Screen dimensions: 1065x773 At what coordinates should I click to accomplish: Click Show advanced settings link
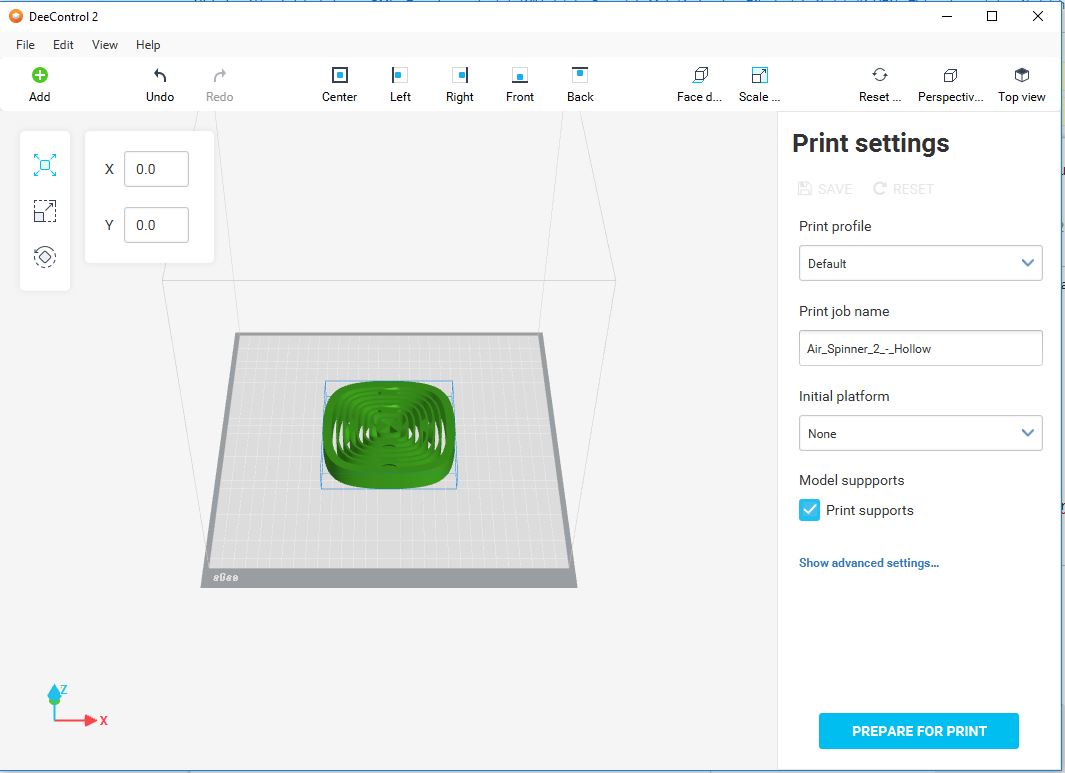point(868,563)
